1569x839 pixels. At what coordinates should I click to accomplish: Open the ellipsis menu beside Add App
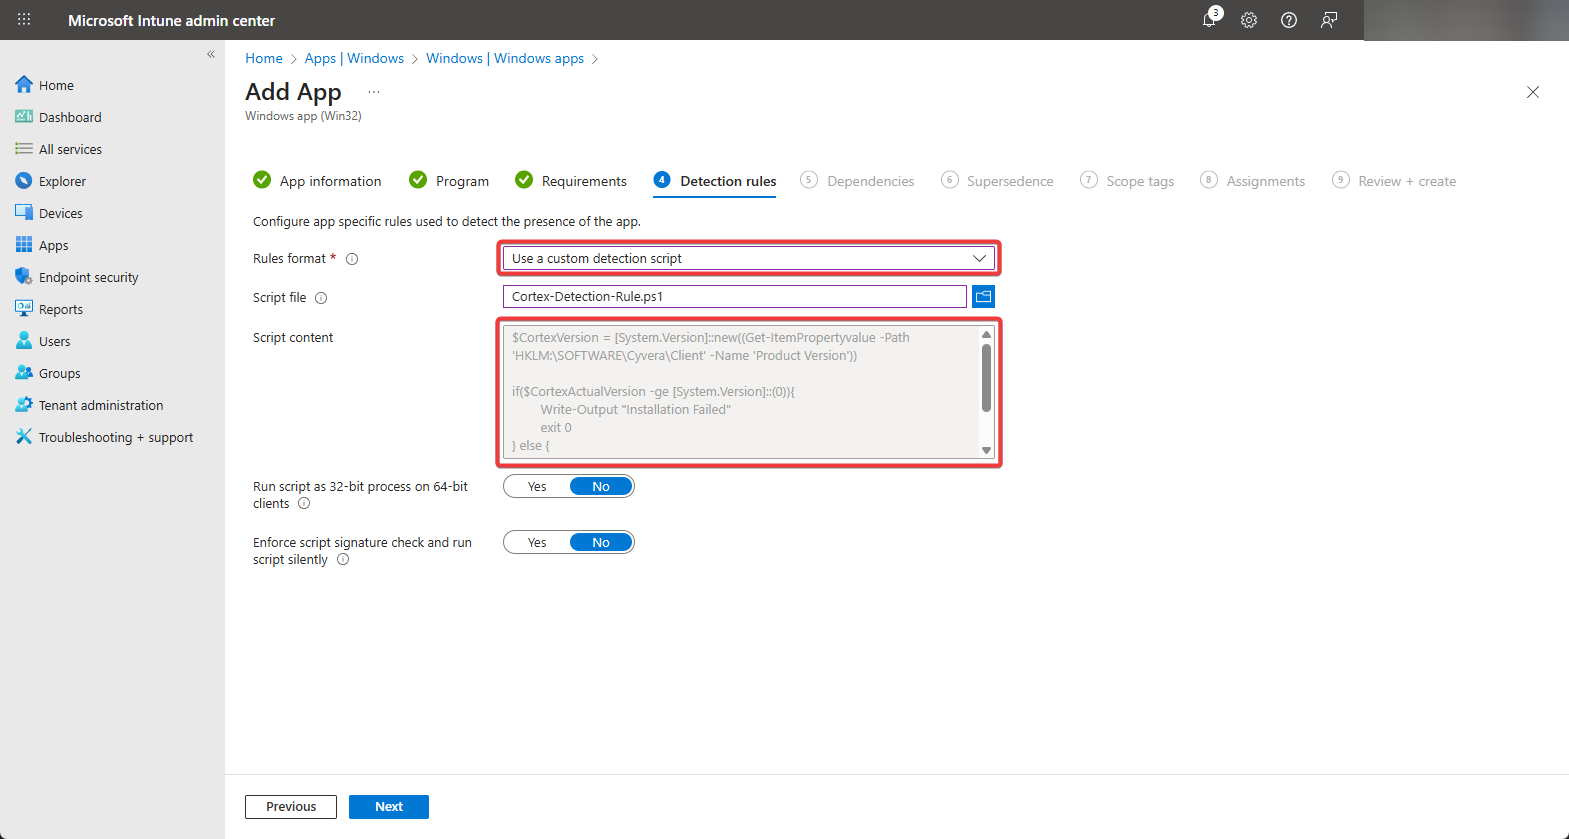[x=374, y=92]
